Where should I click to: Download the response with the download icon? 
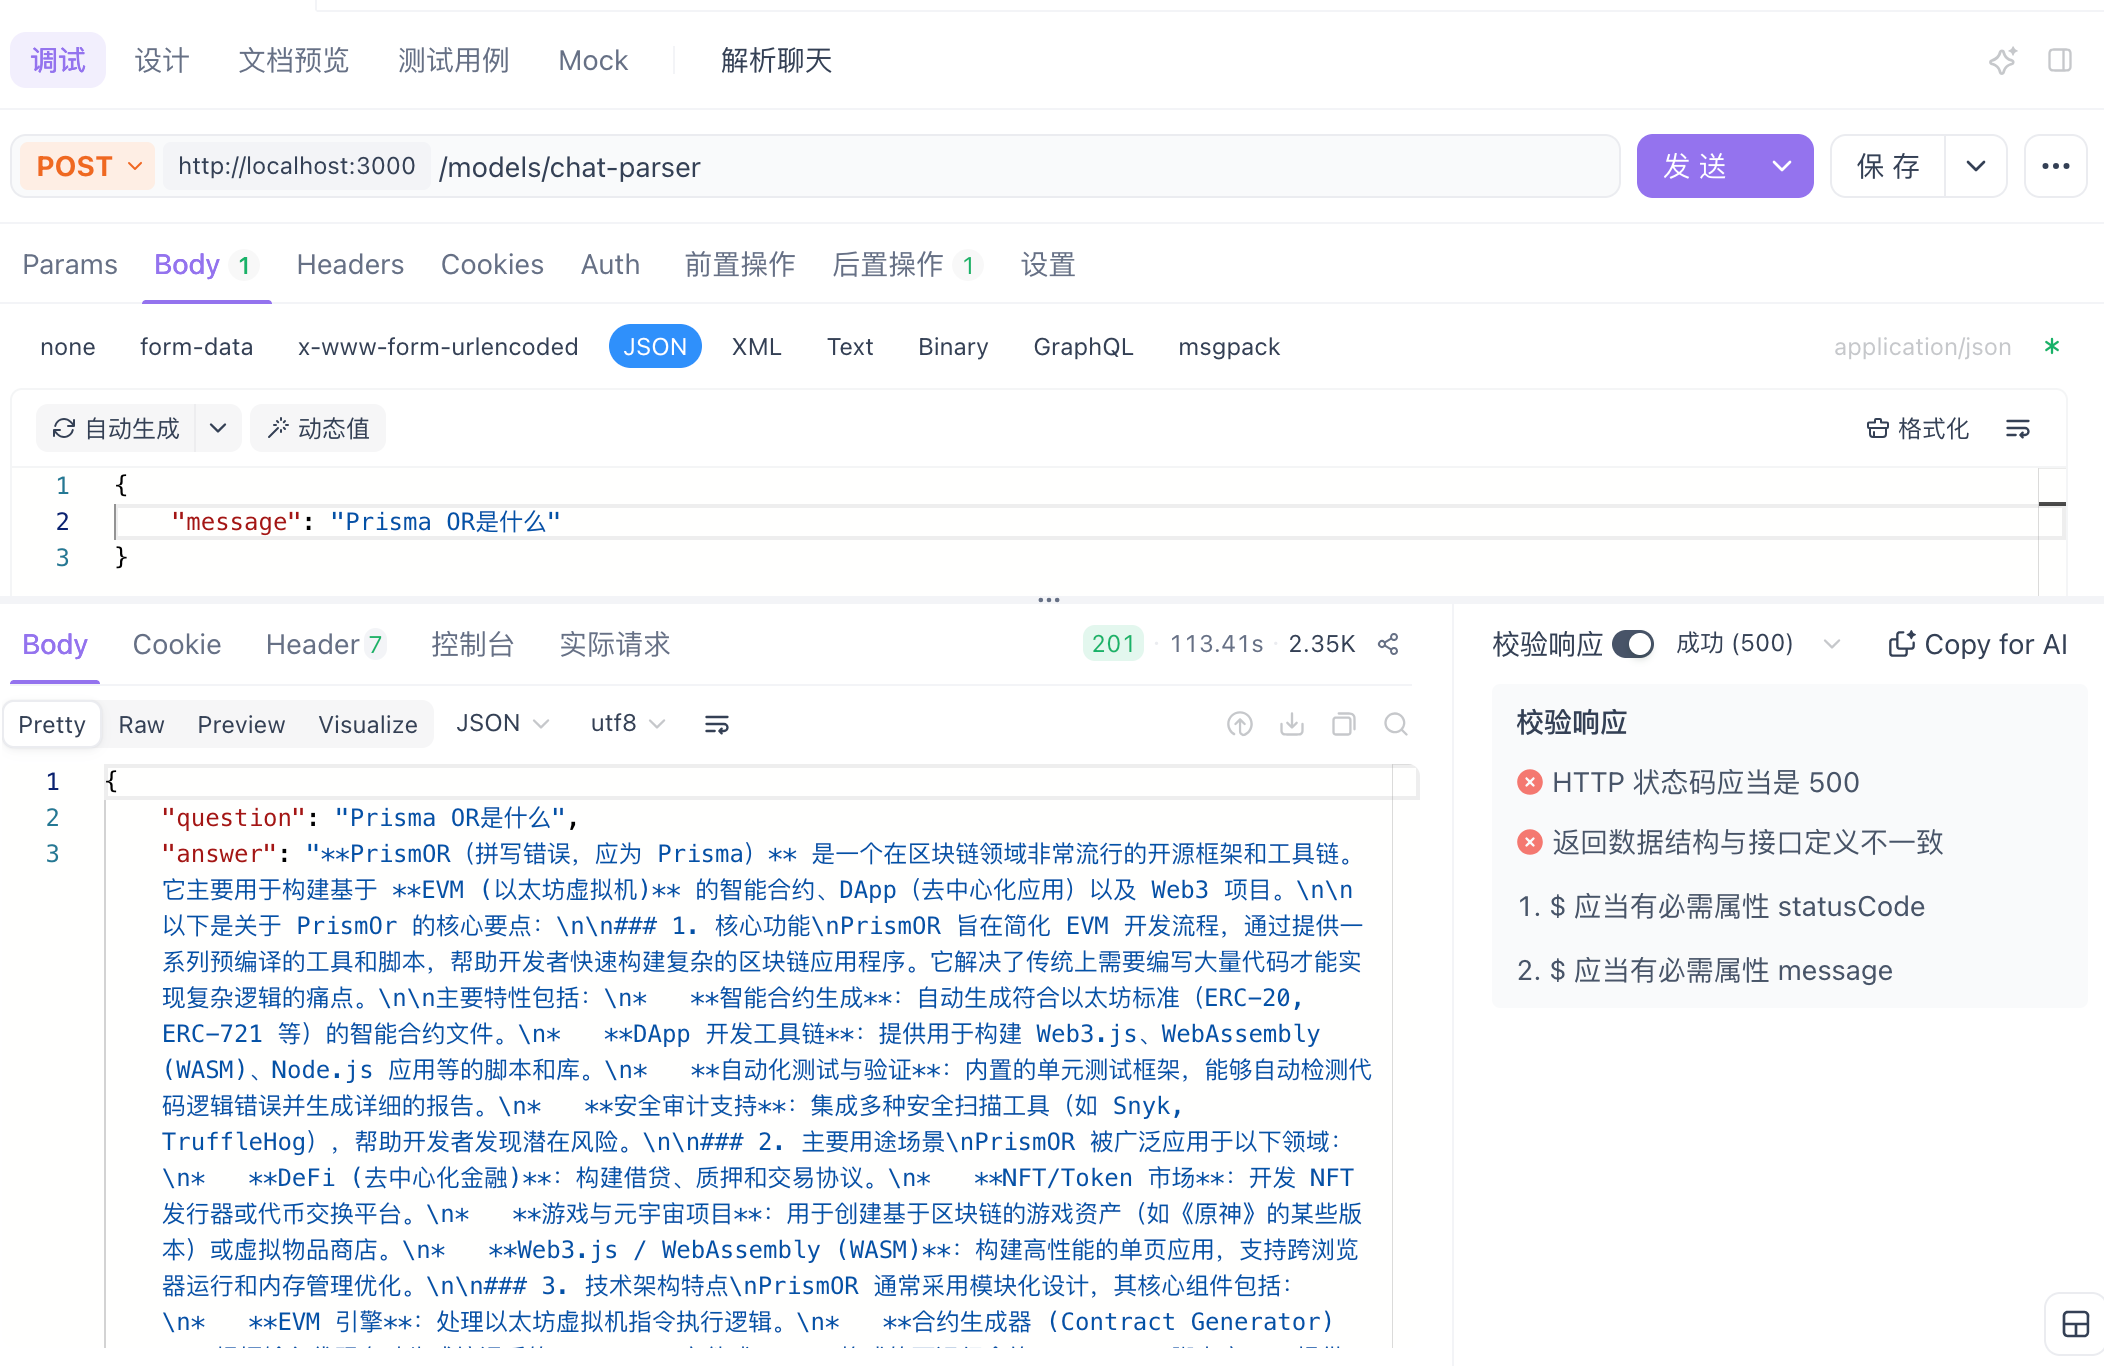[x=1292, y=724]
